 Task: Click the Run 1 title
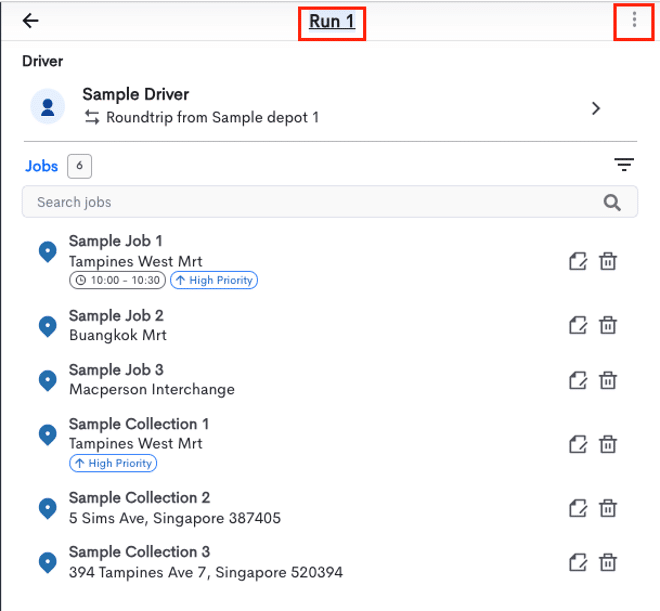click(x=332, y=21)
